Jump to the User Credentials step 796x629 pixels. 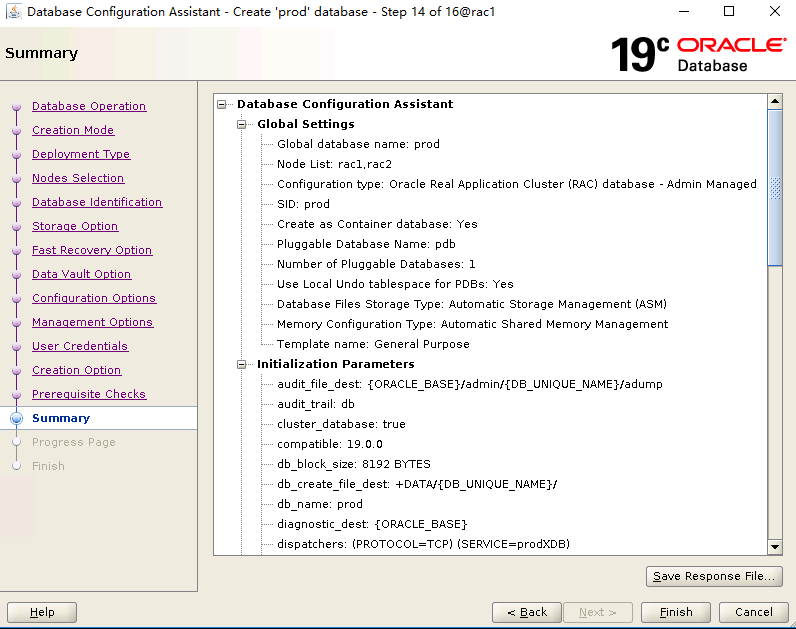(x=80, y=346)
